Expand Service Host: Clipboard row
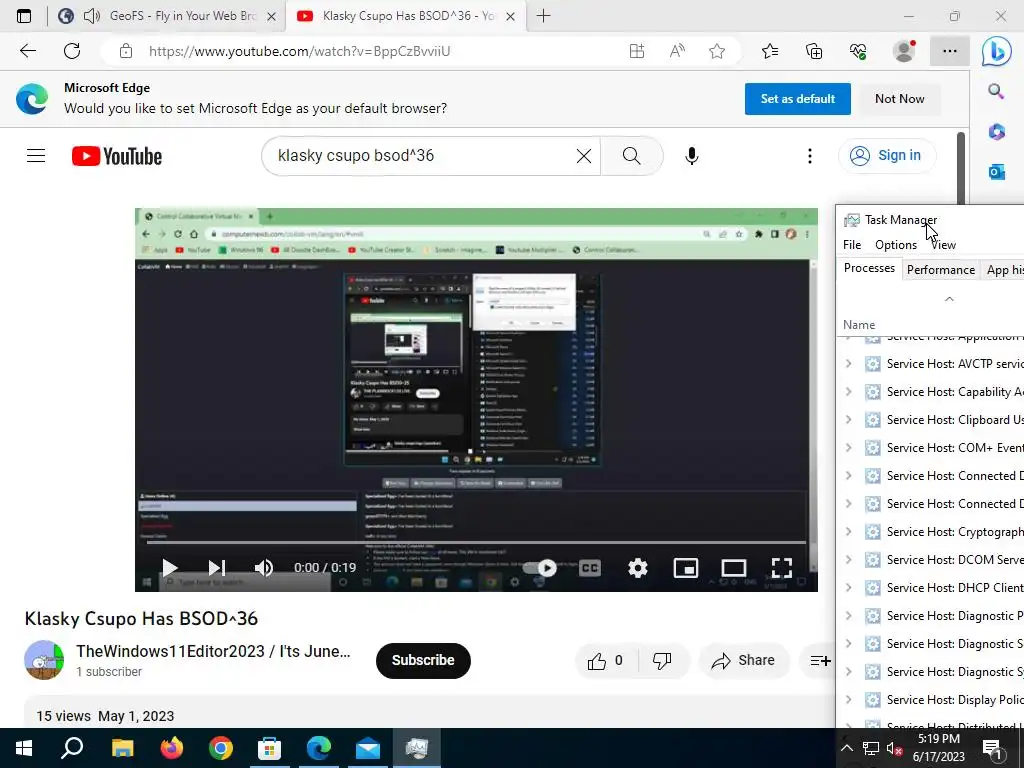This screenshot has height=768, width=1024. tap(848, 420)
